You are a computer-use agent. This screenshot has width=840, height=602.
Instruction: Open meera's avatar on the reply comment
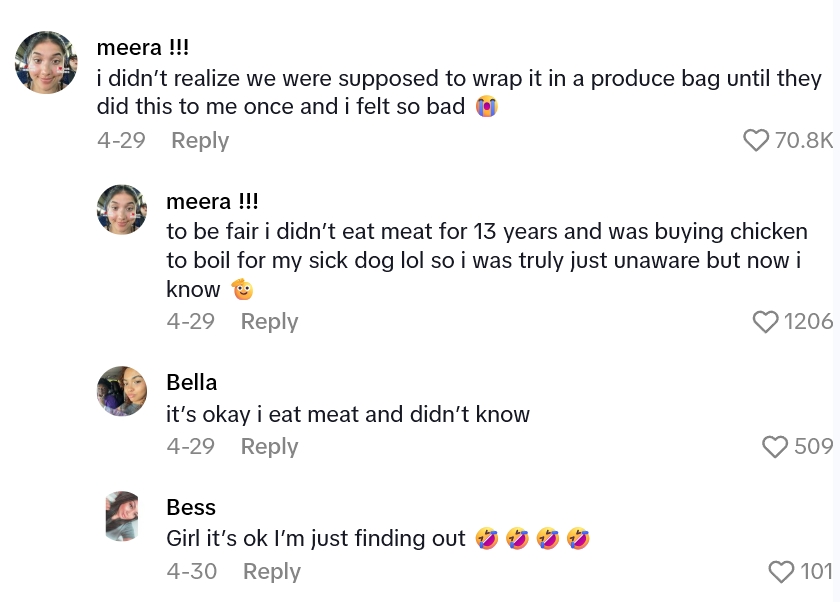point(122,210)
